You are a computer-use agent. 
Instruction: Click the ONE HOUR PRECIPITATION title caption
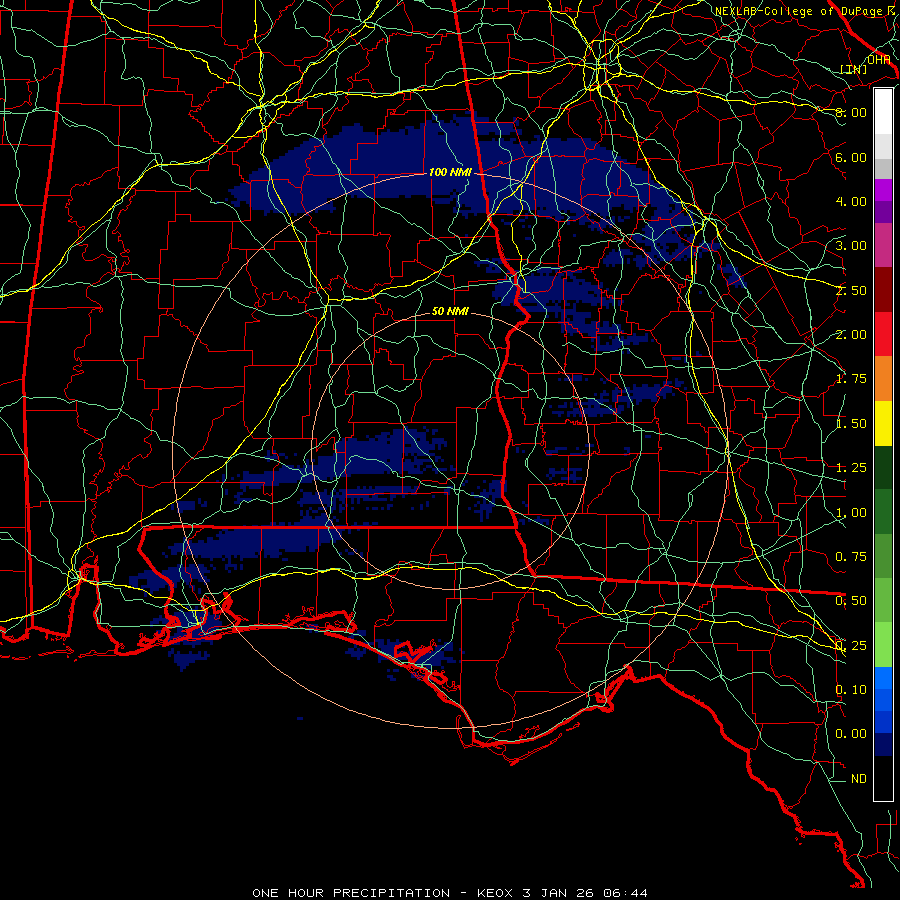pos(450,893)
